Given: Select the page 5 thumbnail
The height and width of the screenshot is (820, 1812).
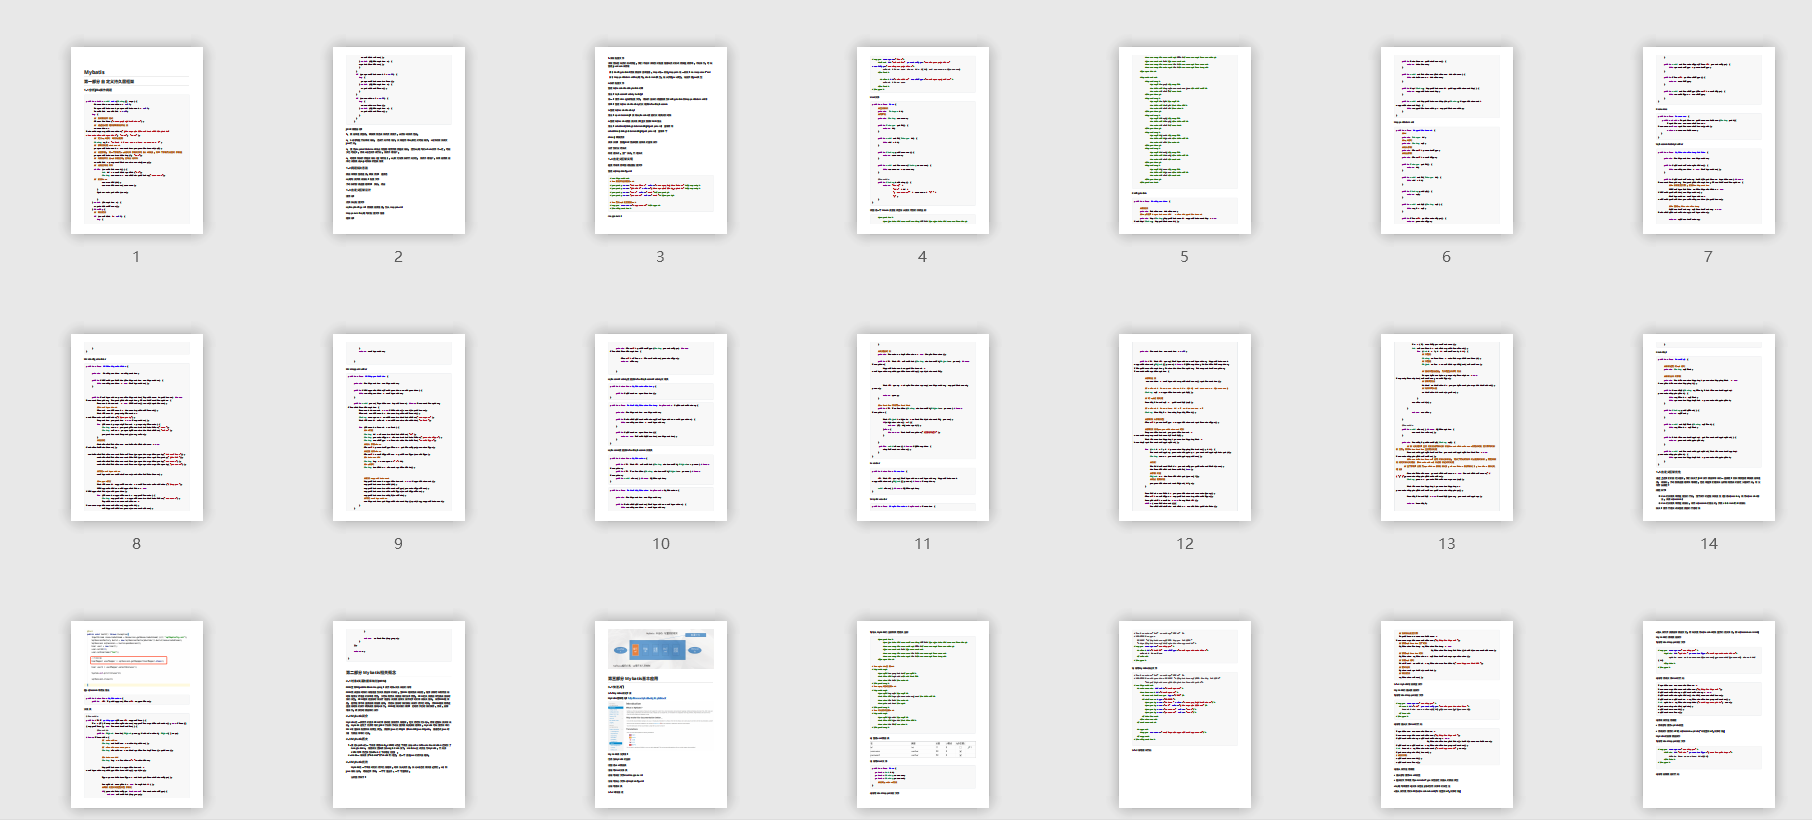Looking at the screenshot, I should 1185,141.
